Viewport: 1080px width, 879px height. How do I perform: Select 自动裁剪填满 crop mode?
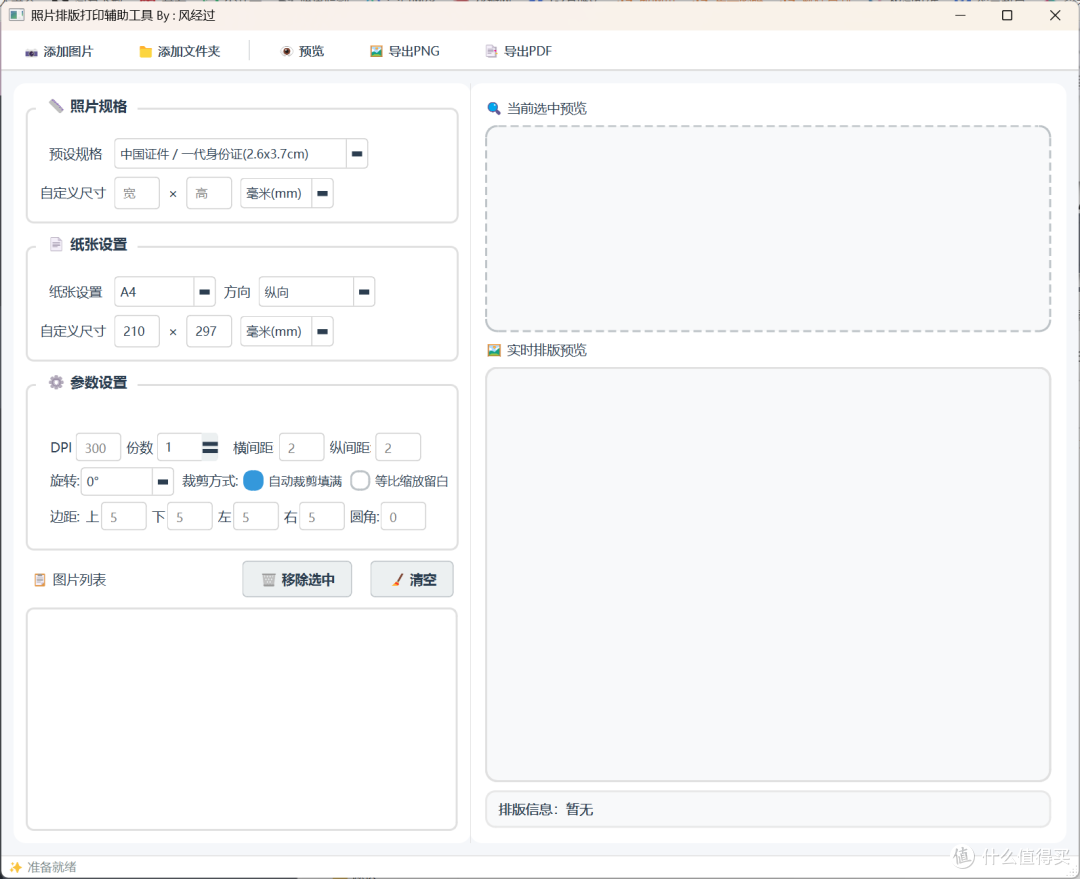(x=253, y=481)
